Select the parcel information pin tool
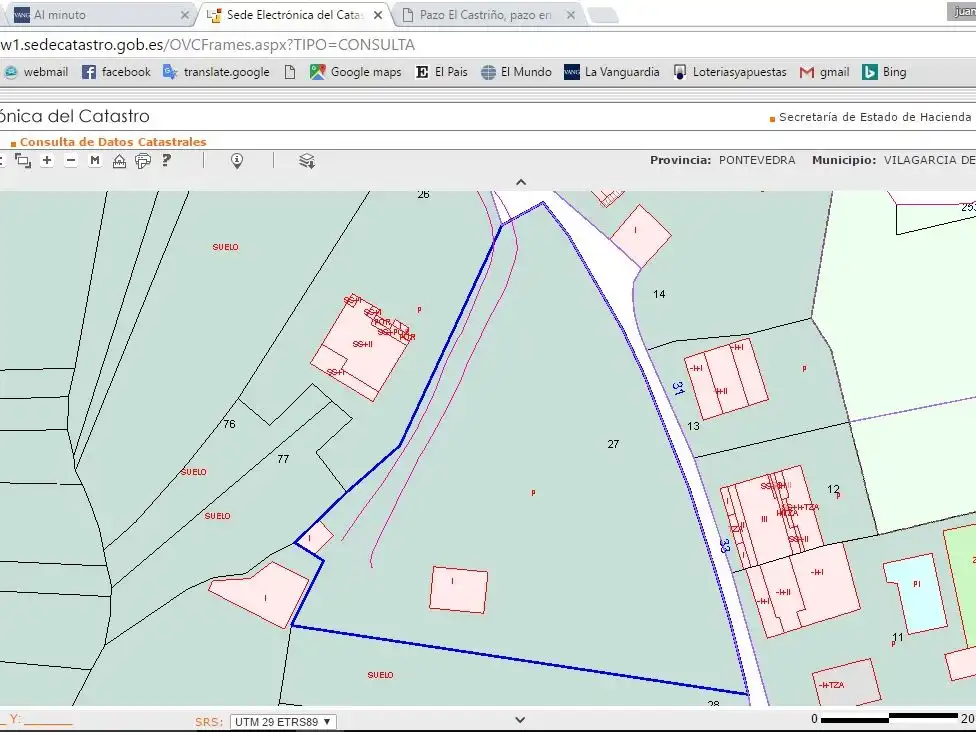 [237, 161]
